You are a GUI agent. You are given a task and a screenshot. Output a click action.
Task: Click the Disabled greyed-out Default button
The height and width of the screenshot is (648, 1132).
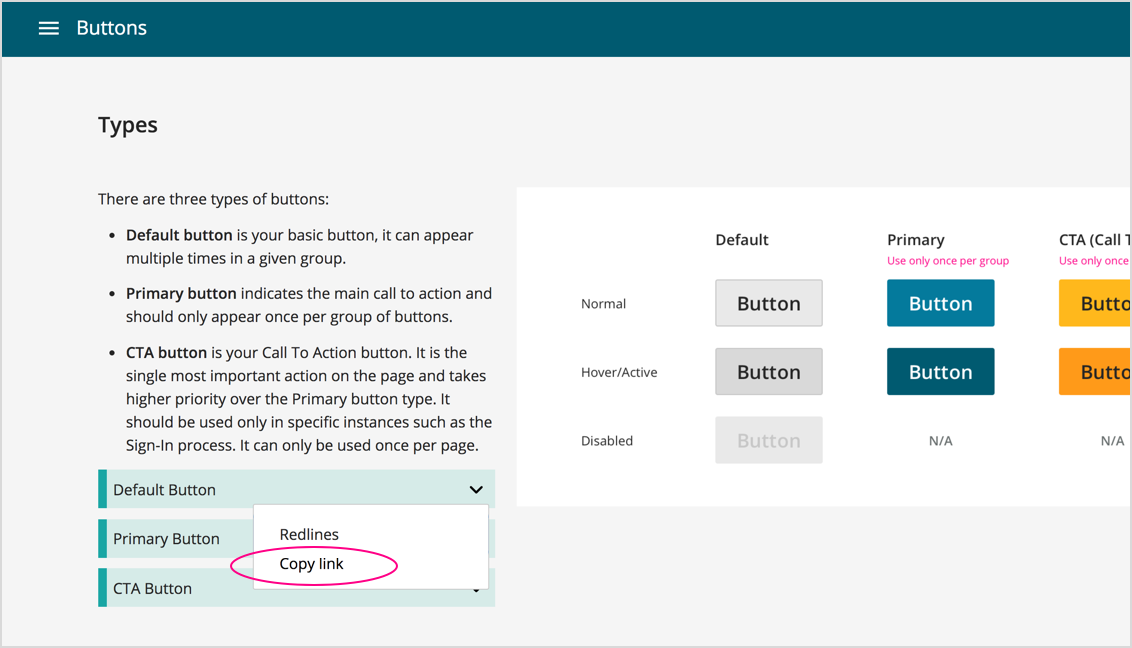768,440
